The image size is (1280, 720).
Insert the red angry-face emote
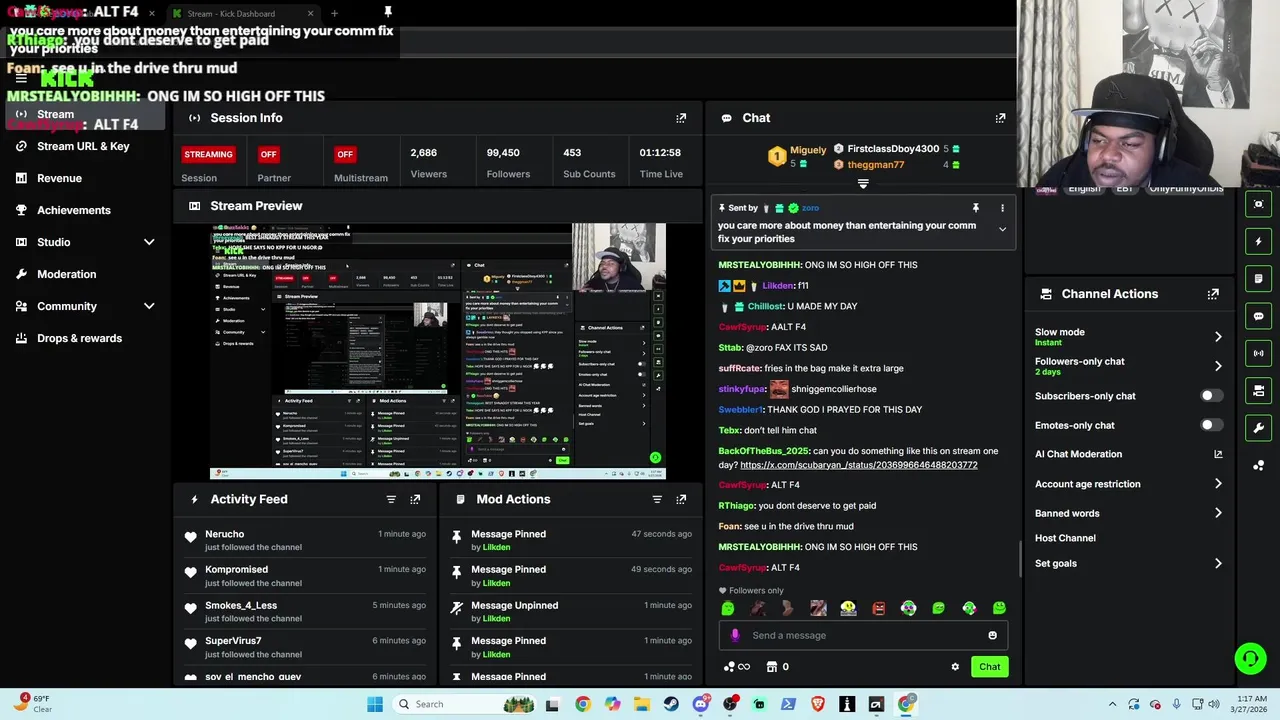(878, 608)
